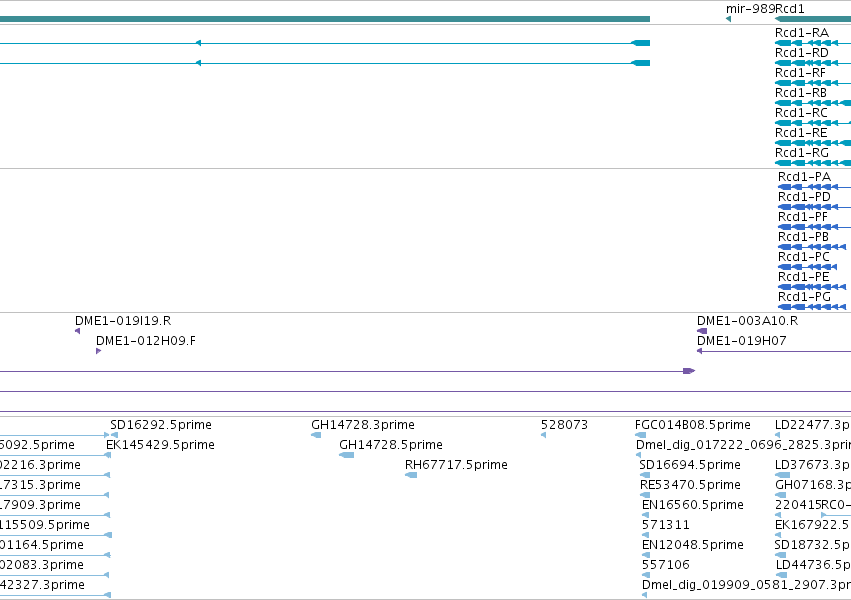This screenshot has width=851, height=600.
Task: Select the RH67717.5prime EST block
Action: (411, 475)
